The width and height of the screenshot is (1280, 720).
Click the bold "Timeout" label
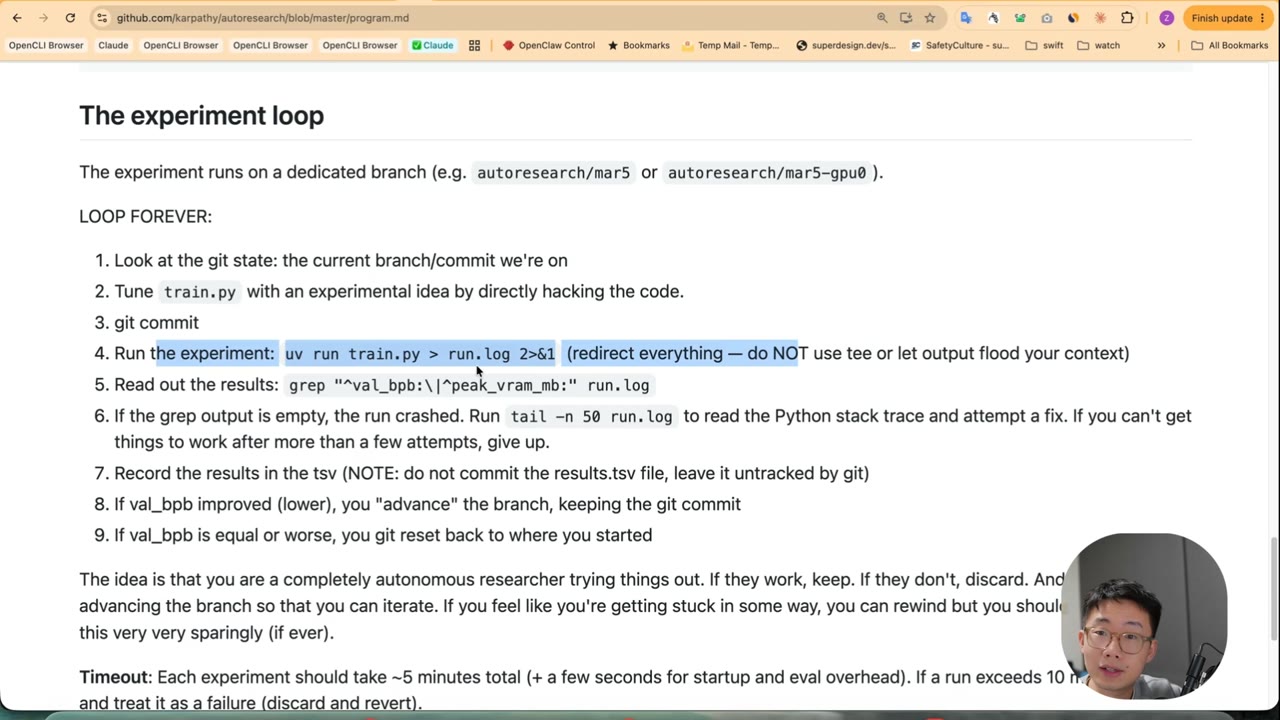(x=113, y=677)
